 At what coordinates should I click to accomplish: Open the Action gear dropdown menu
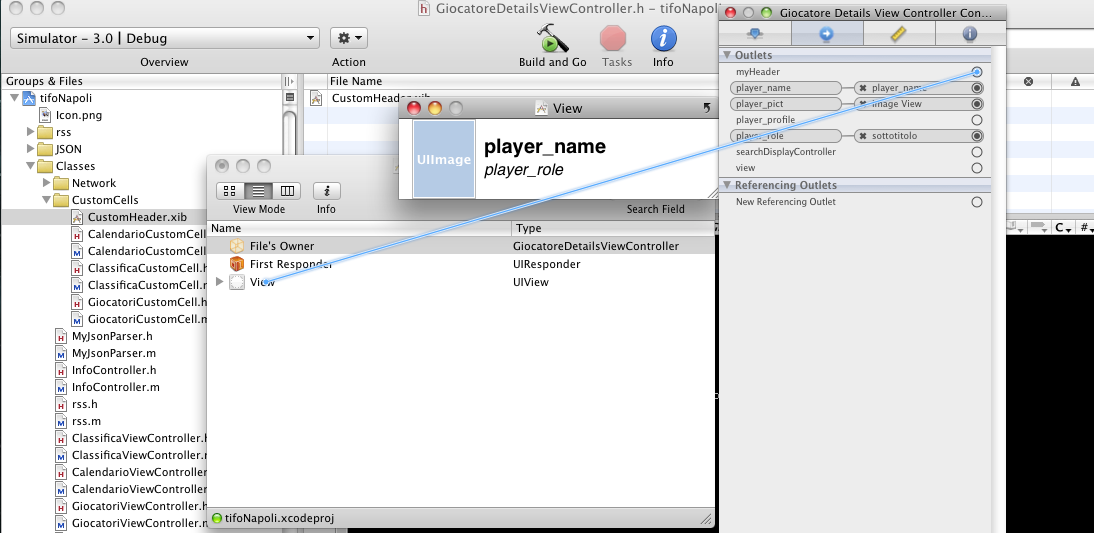349,38
